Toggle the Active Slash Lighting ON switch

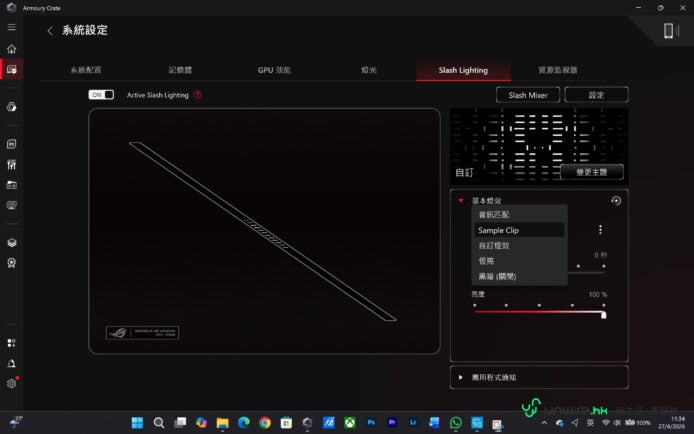click(101, 95)
